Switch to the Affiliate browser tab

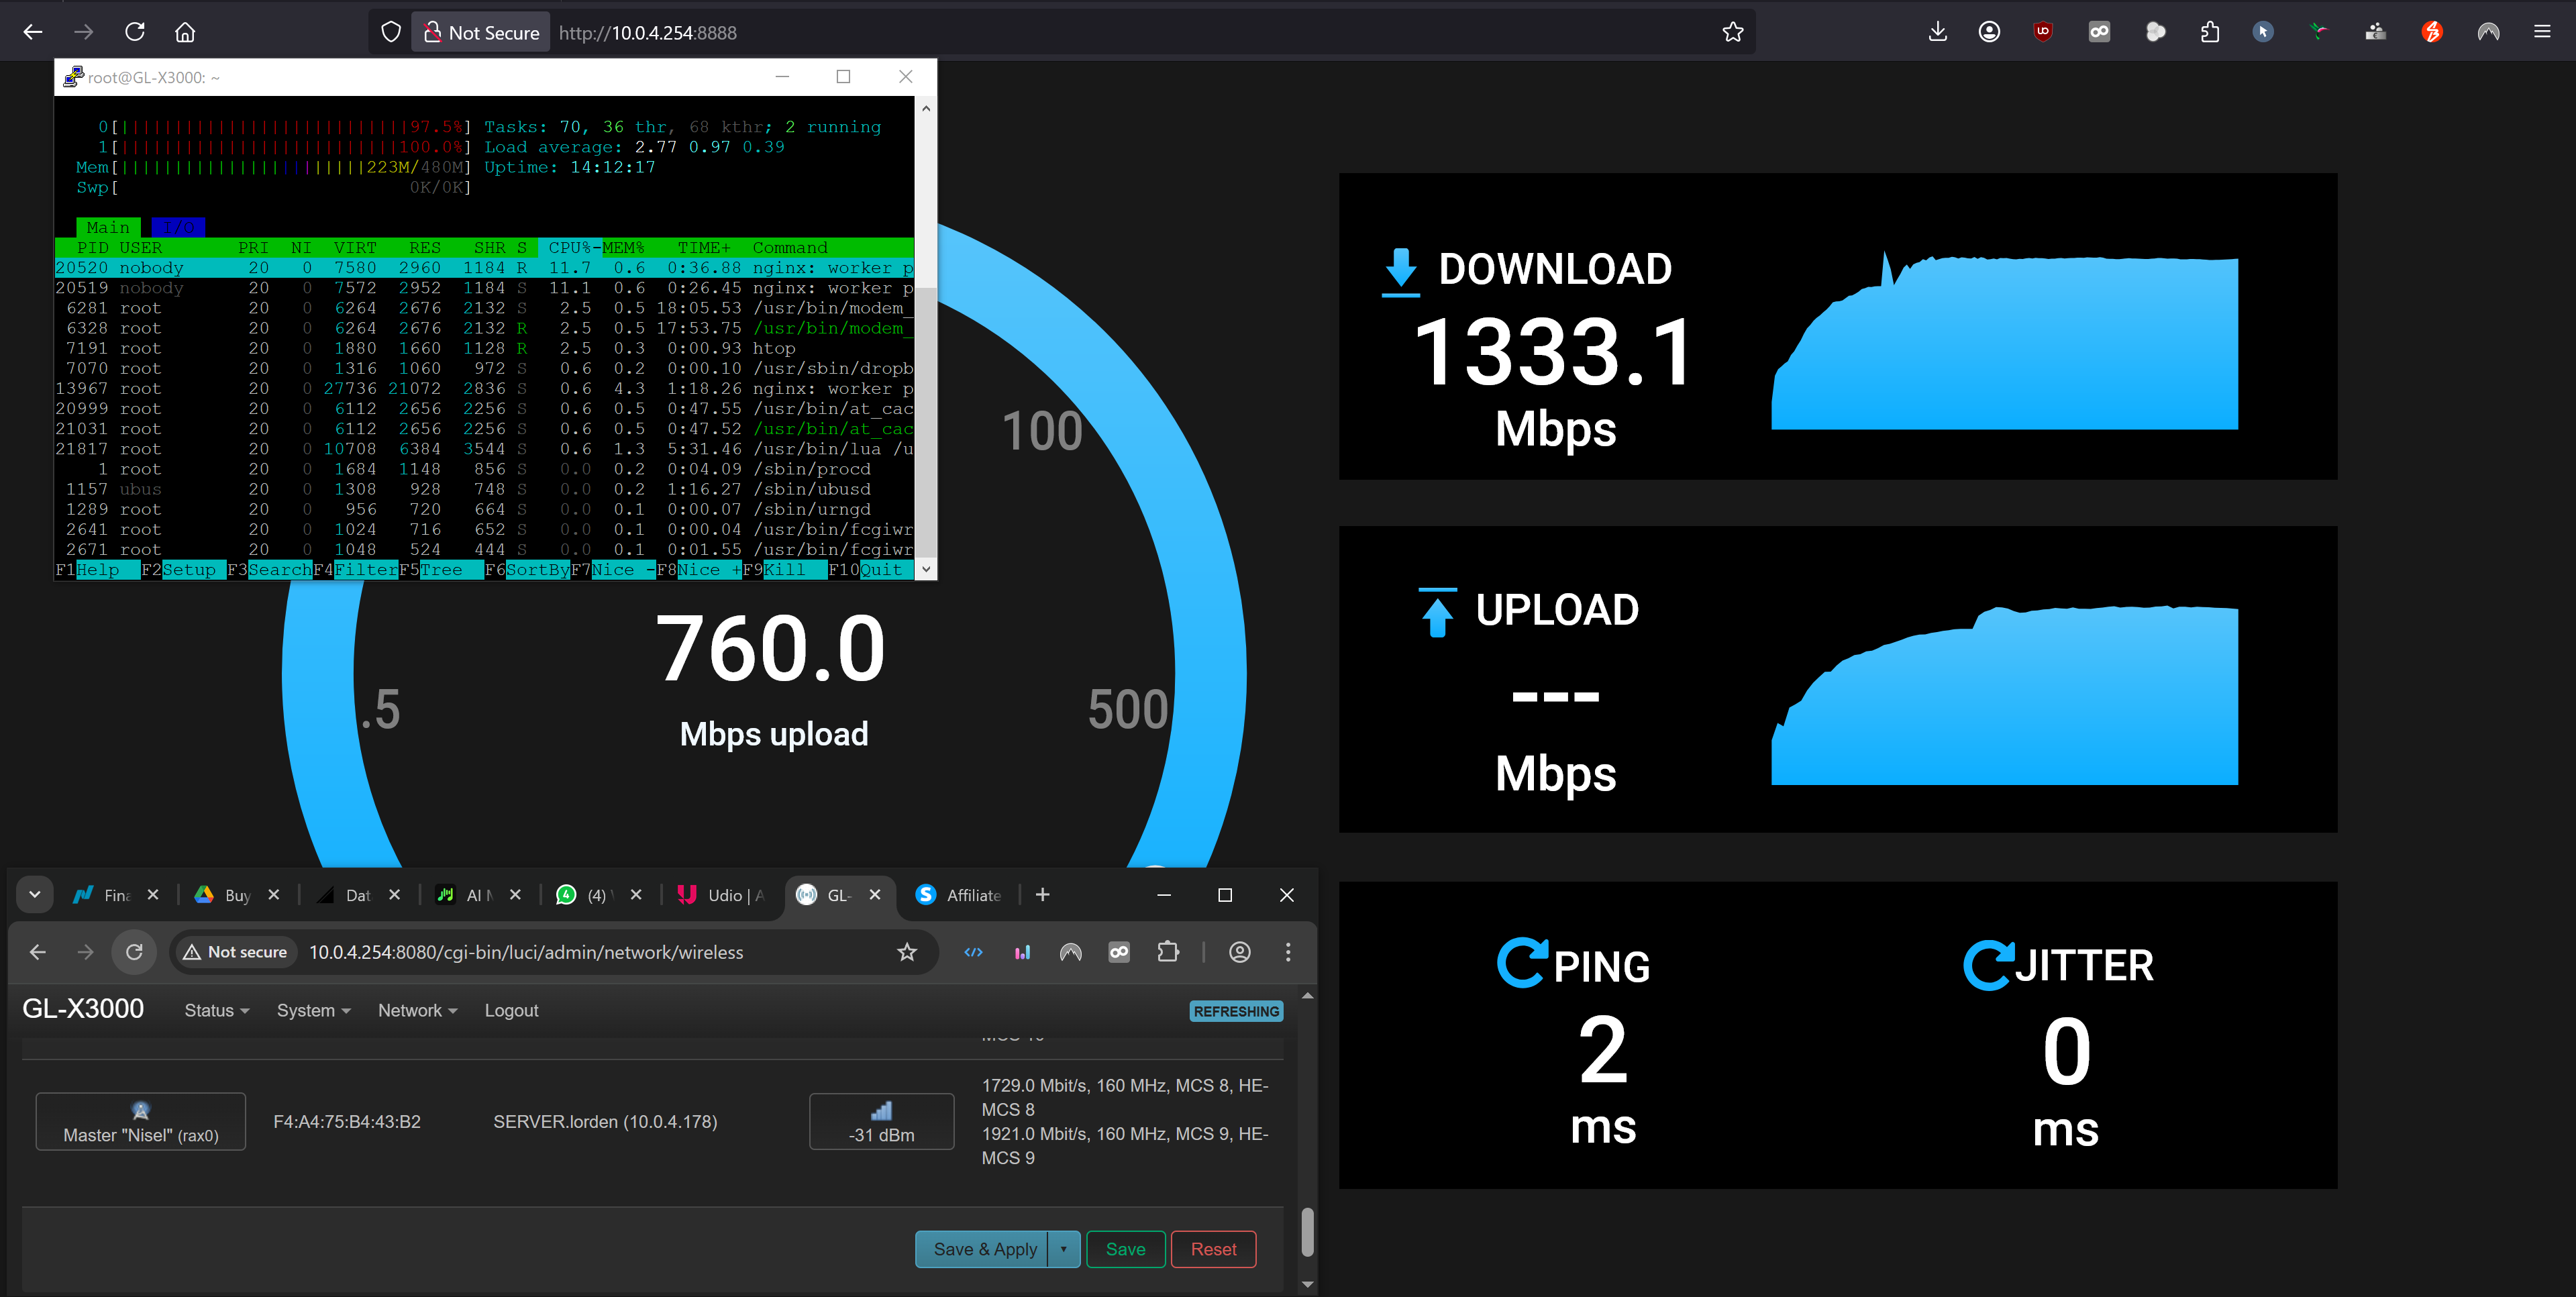tap(960, 895)
